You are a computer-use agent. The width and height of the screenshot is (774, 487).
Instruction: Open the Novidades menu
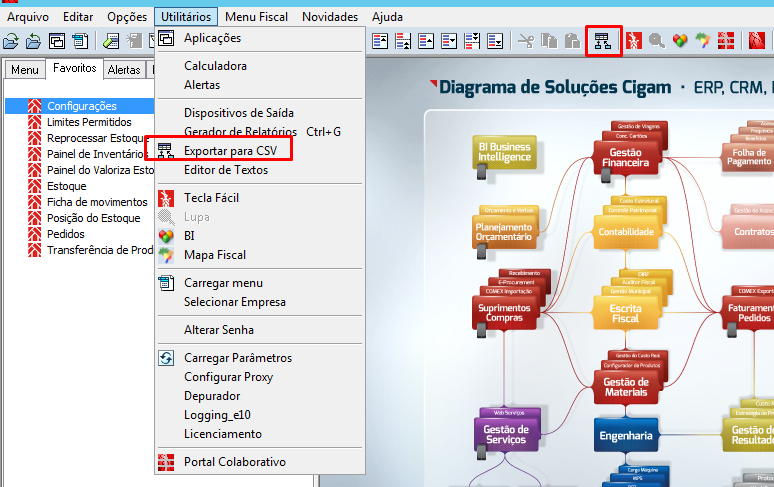pos(330,17)
